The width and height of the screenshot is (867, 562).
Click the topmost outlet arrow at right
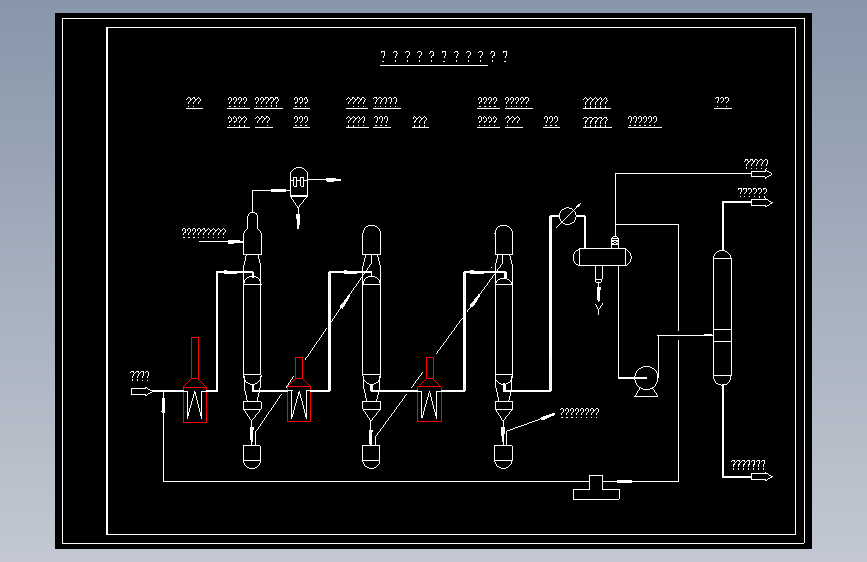(x=761, y=174)
